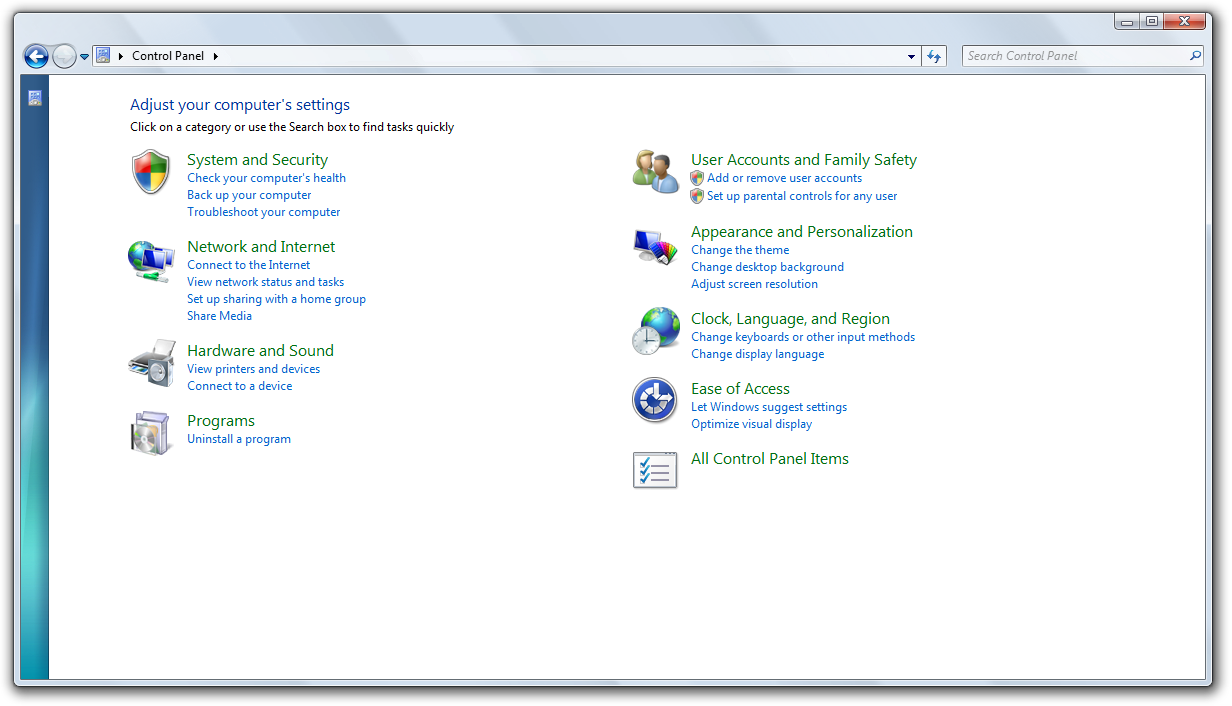Image resolution: width=1232 pixels, height=706 pixels.
Task: Open Troubleshoot your computer
Action: (263, 212)
